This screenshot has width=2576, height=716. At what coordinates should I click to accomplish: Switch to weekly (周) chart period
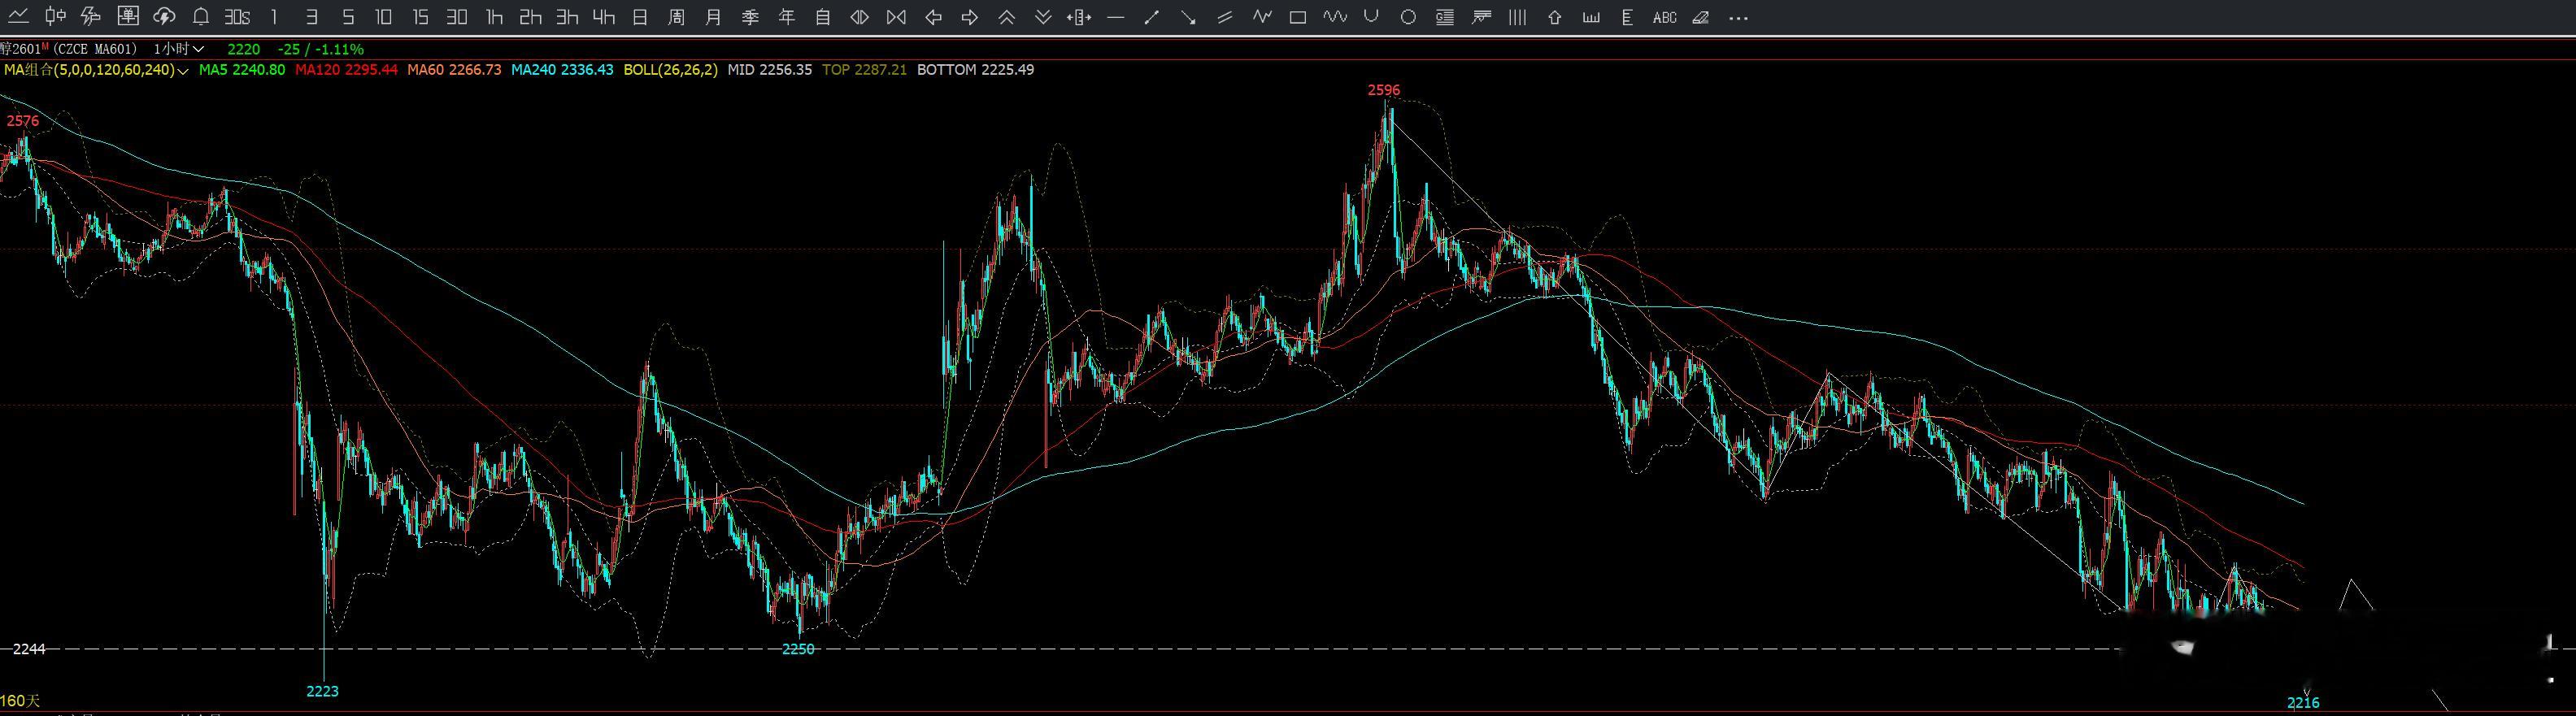[677, 17]
